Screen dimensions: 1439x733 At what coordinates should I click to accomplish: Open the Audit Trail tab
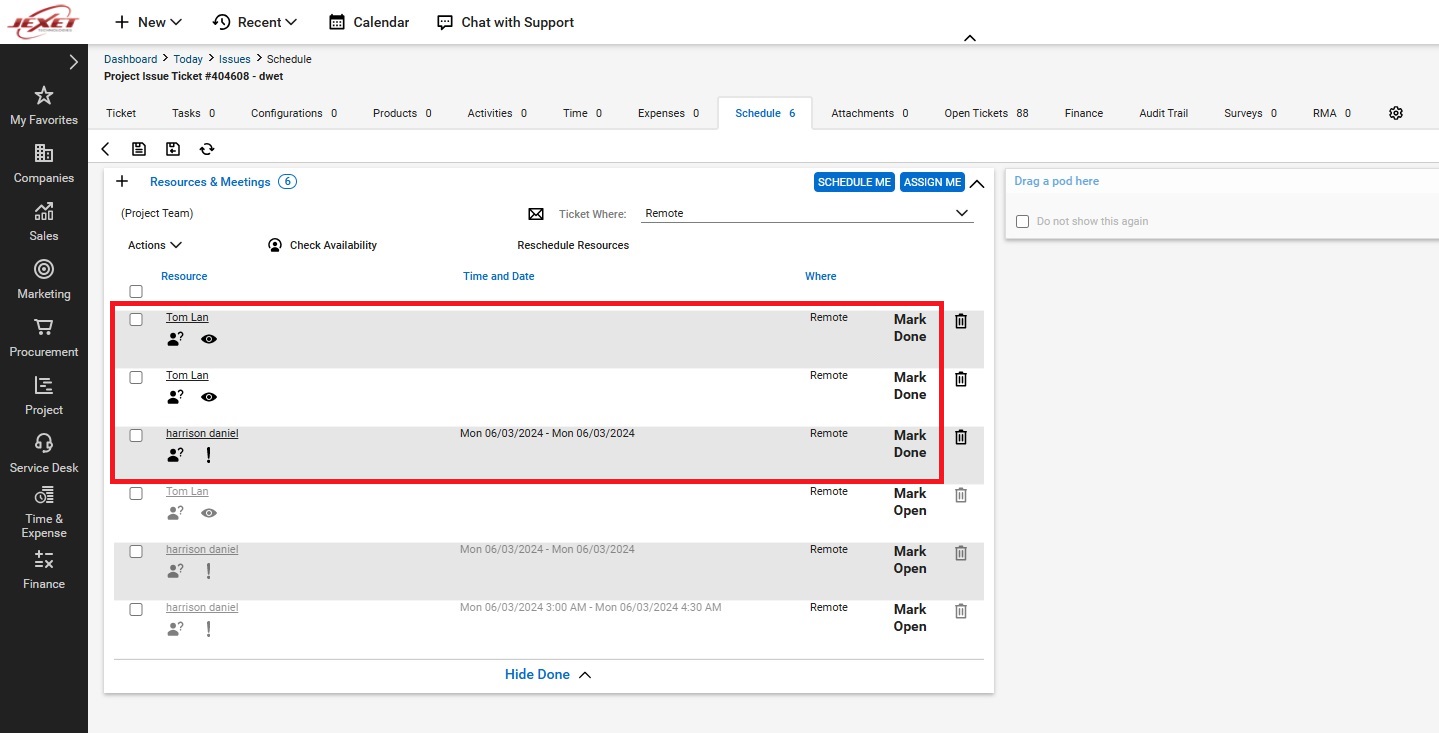pyautogui.click(x=1163, y=113)
